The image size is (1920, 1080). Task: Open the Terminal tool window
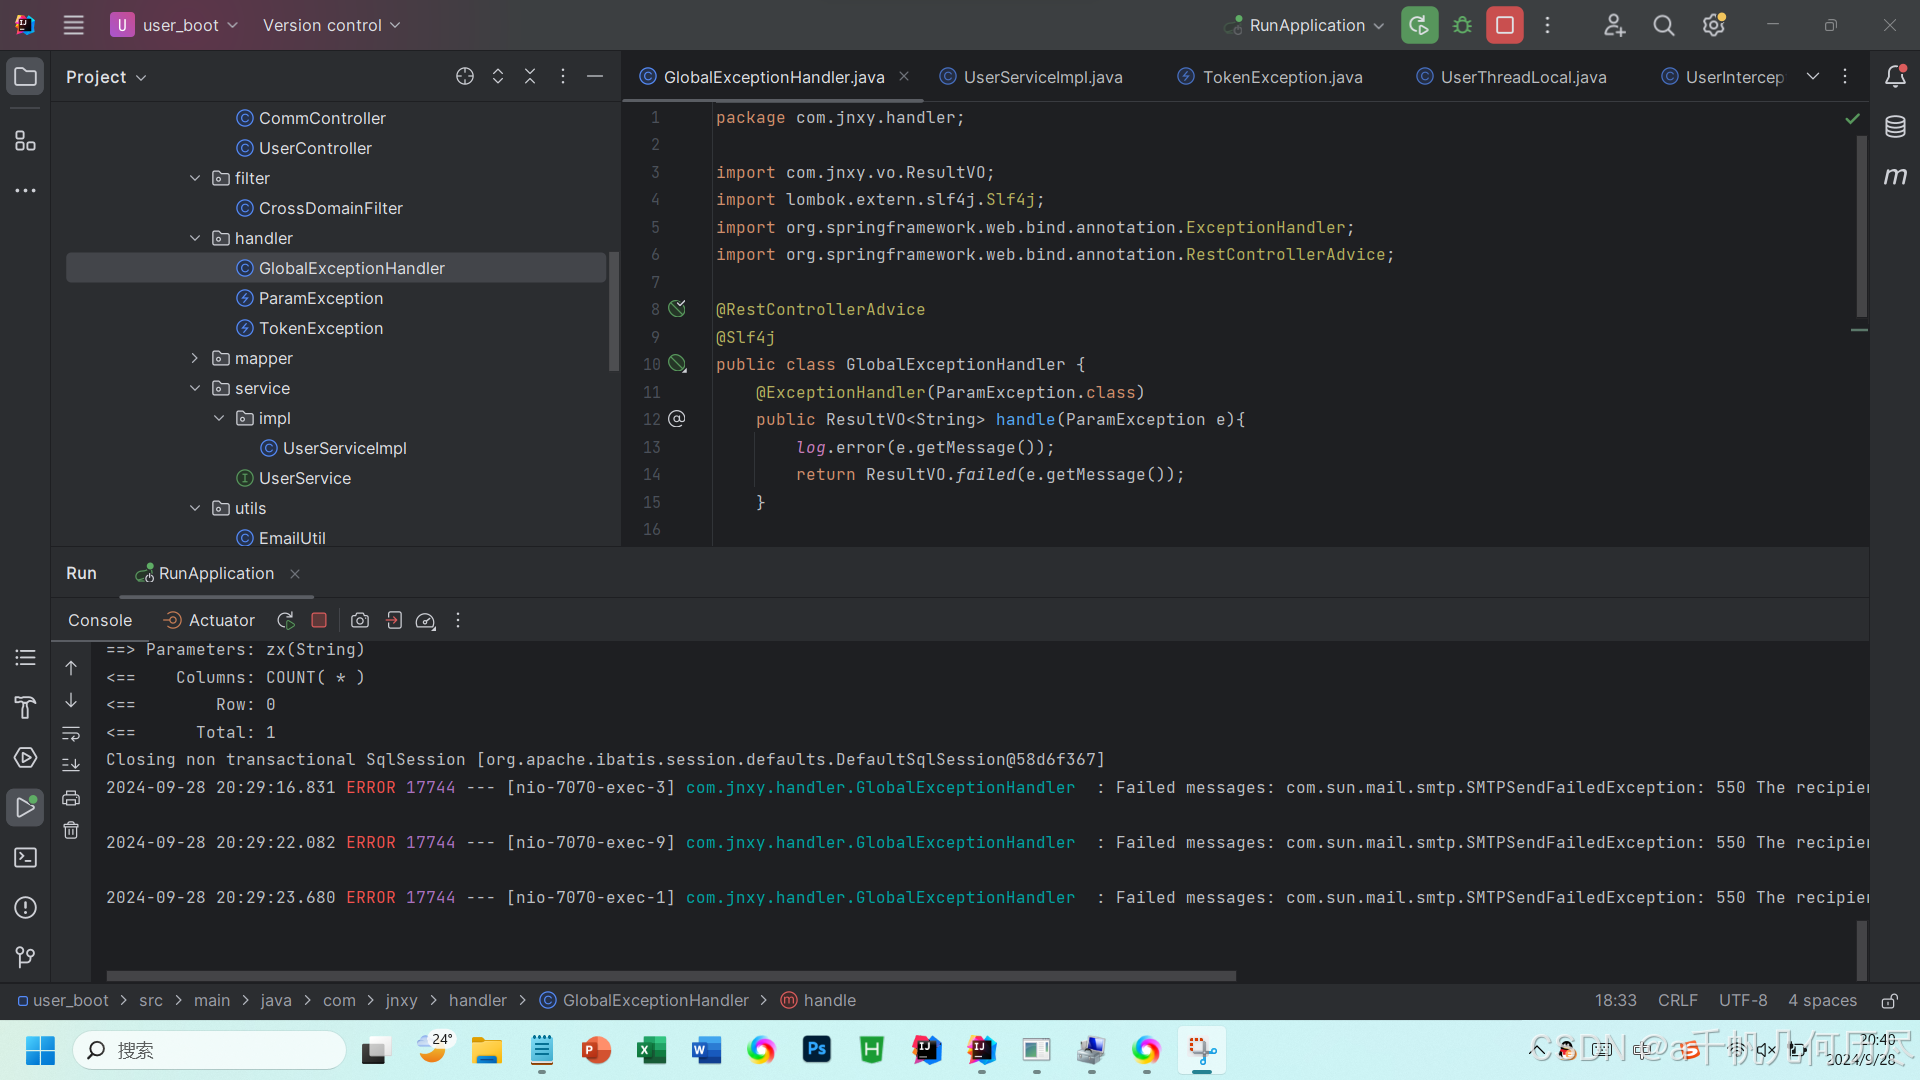[x=25, y=858]
